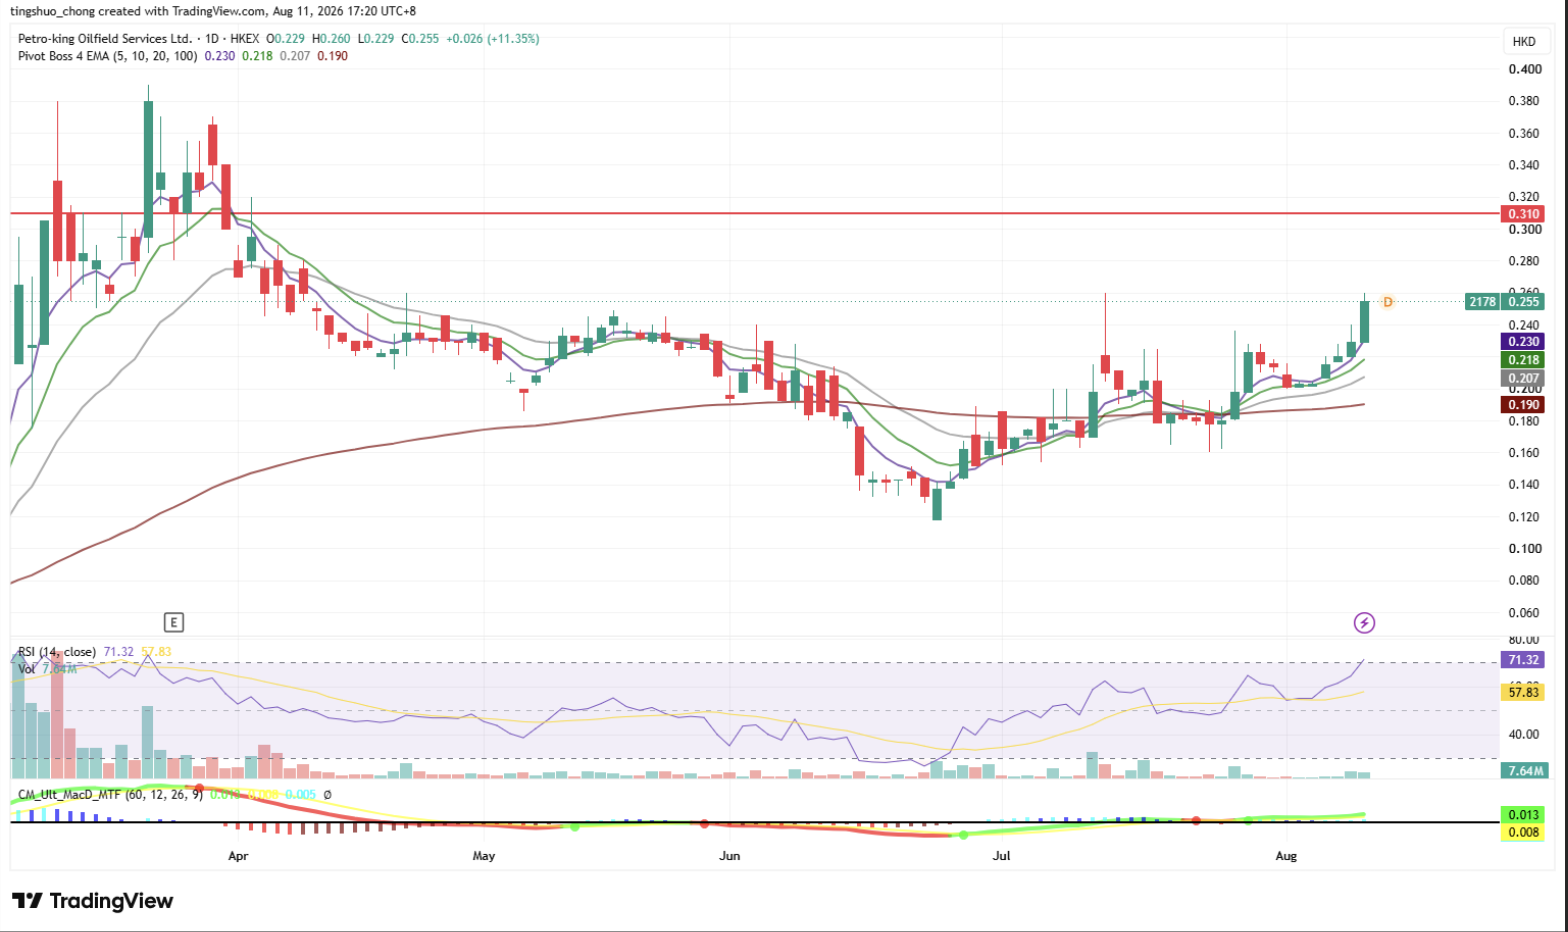Click the Jul label on the time axis

coord(1001,856)
